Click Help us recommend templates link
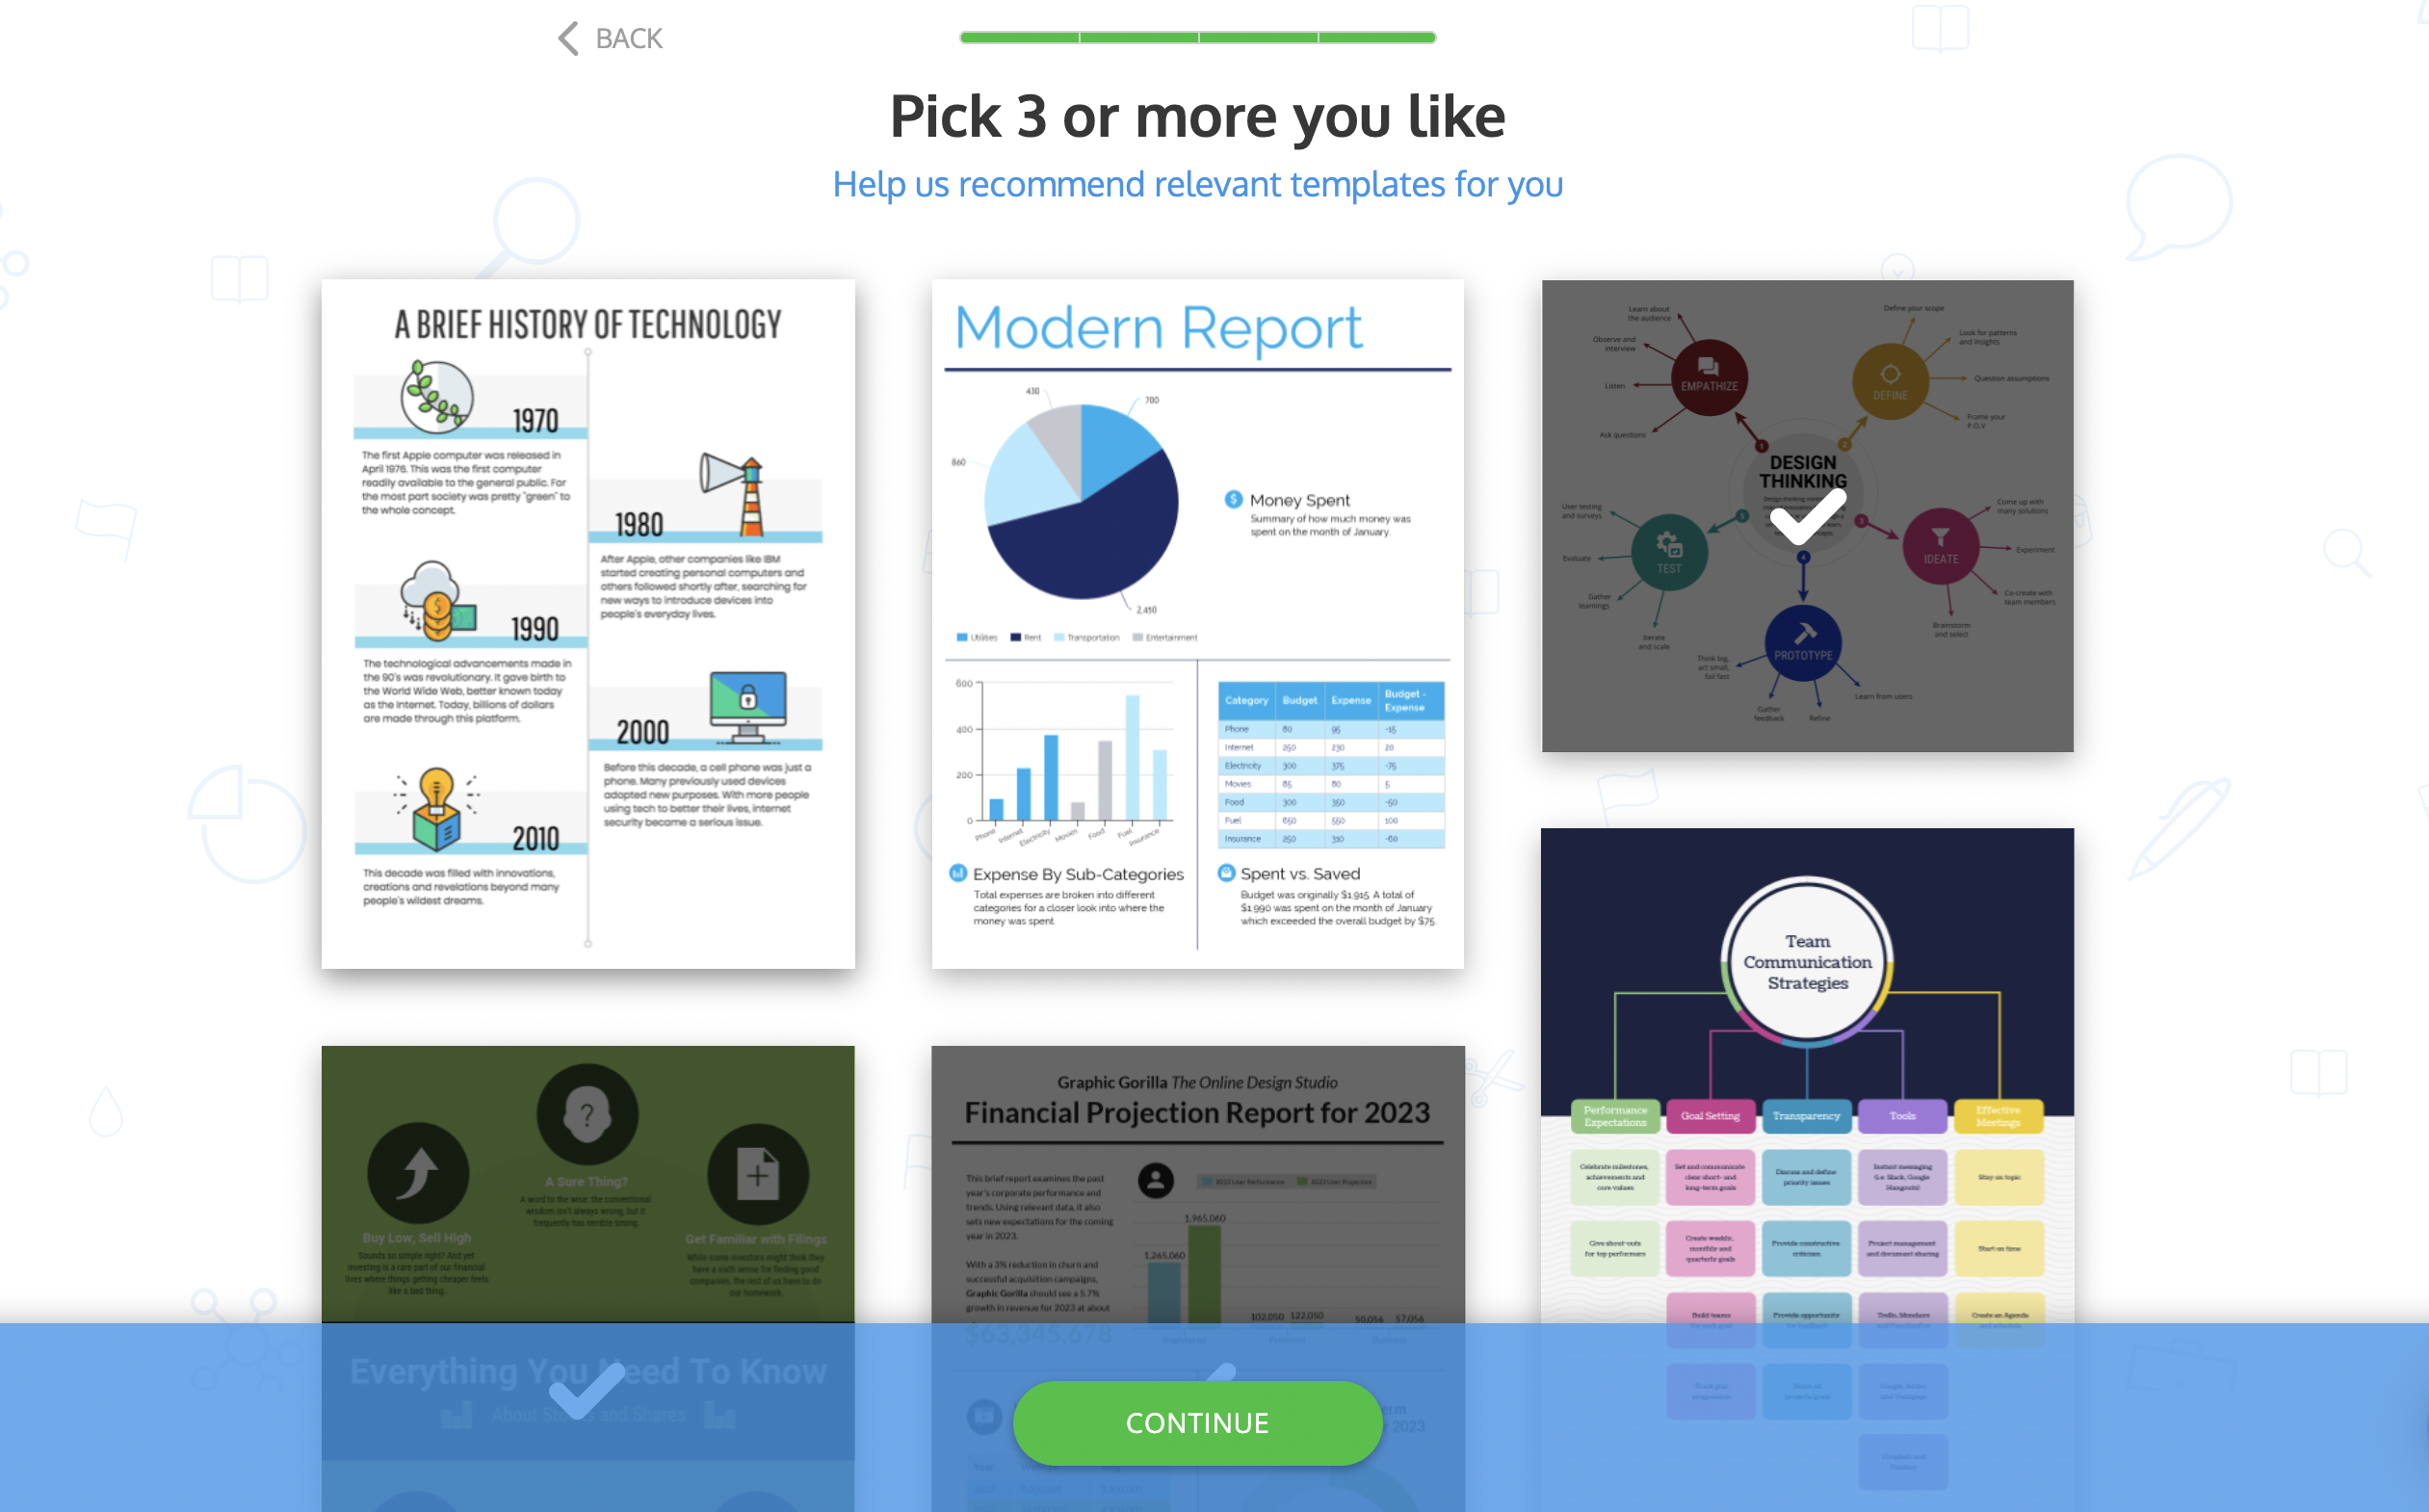 pos(1198,181)
